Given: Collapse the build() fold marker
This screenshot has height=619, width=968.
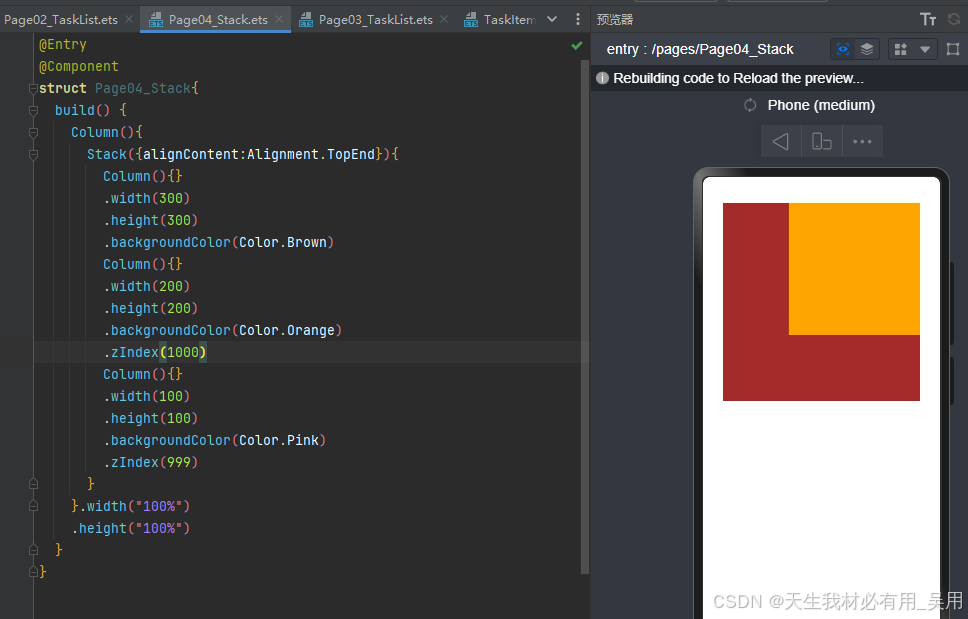Looking at the screenshot, I should click(33, 110).
